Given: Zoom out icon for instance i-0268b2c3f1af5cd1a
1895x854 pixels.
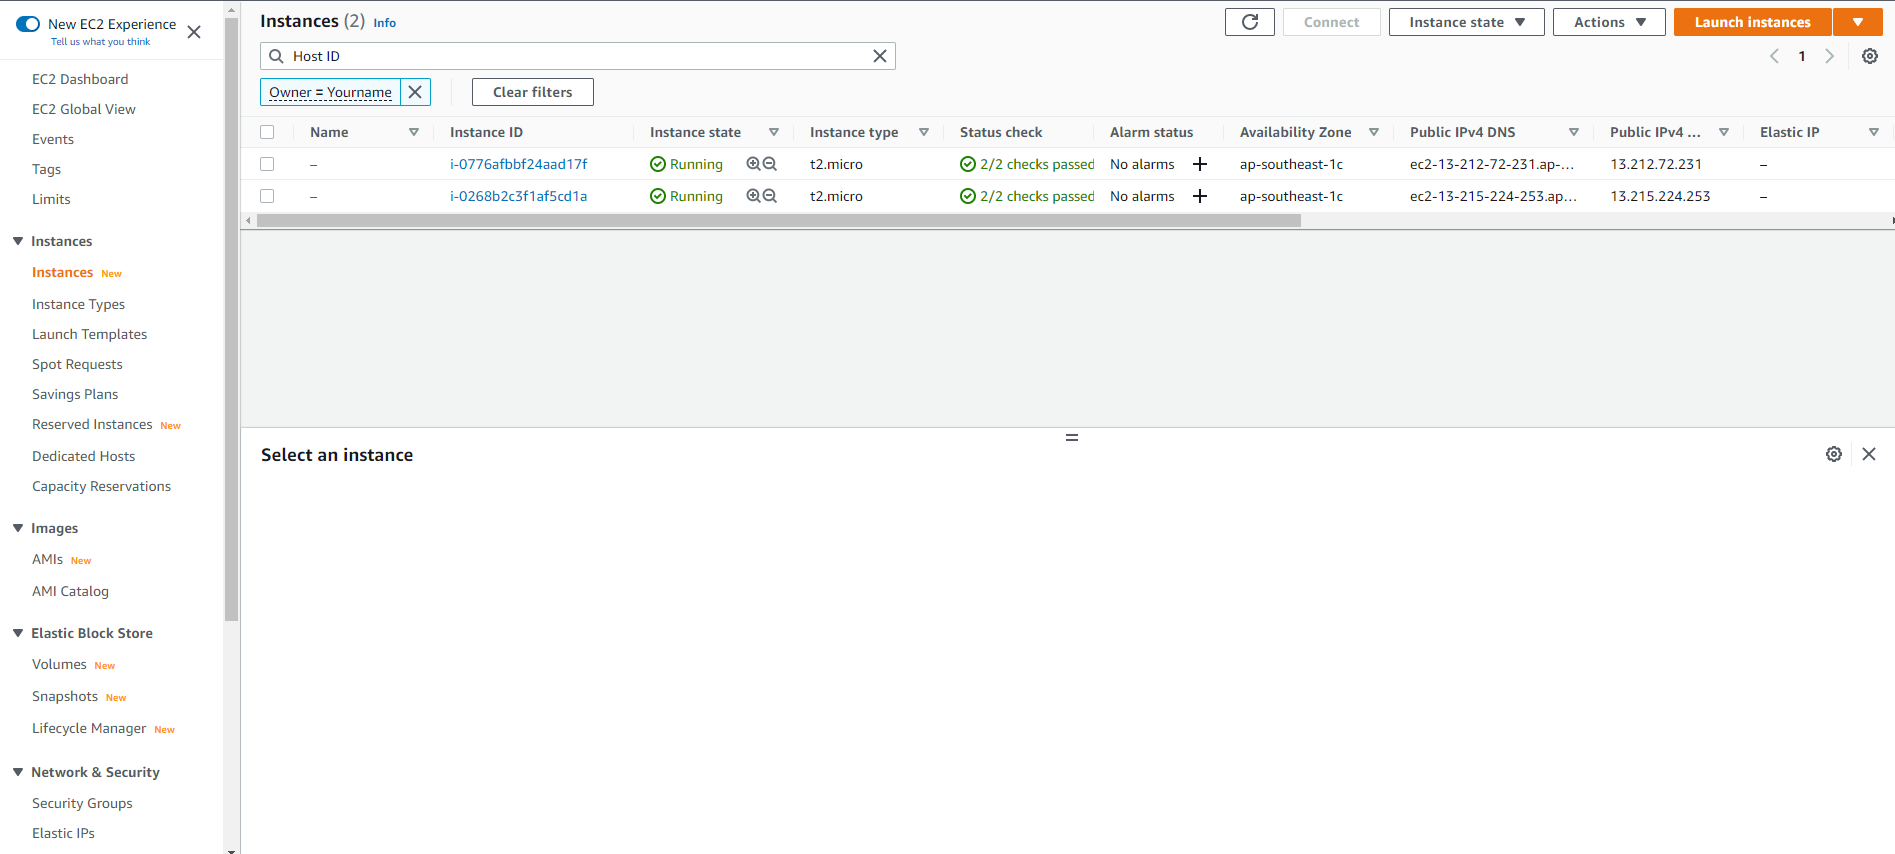Looking at the screenshot, I should (x=770, y=196).
